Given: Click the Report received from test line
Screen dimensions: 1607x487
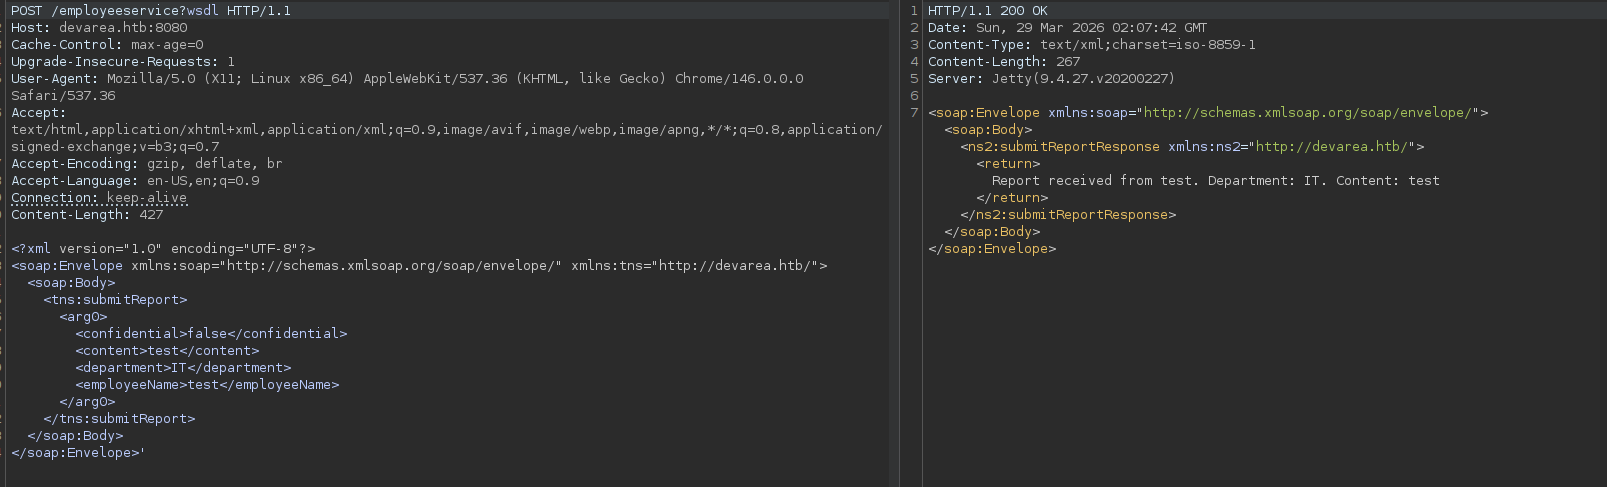Looking at the screenshot, I should 1216,181.
